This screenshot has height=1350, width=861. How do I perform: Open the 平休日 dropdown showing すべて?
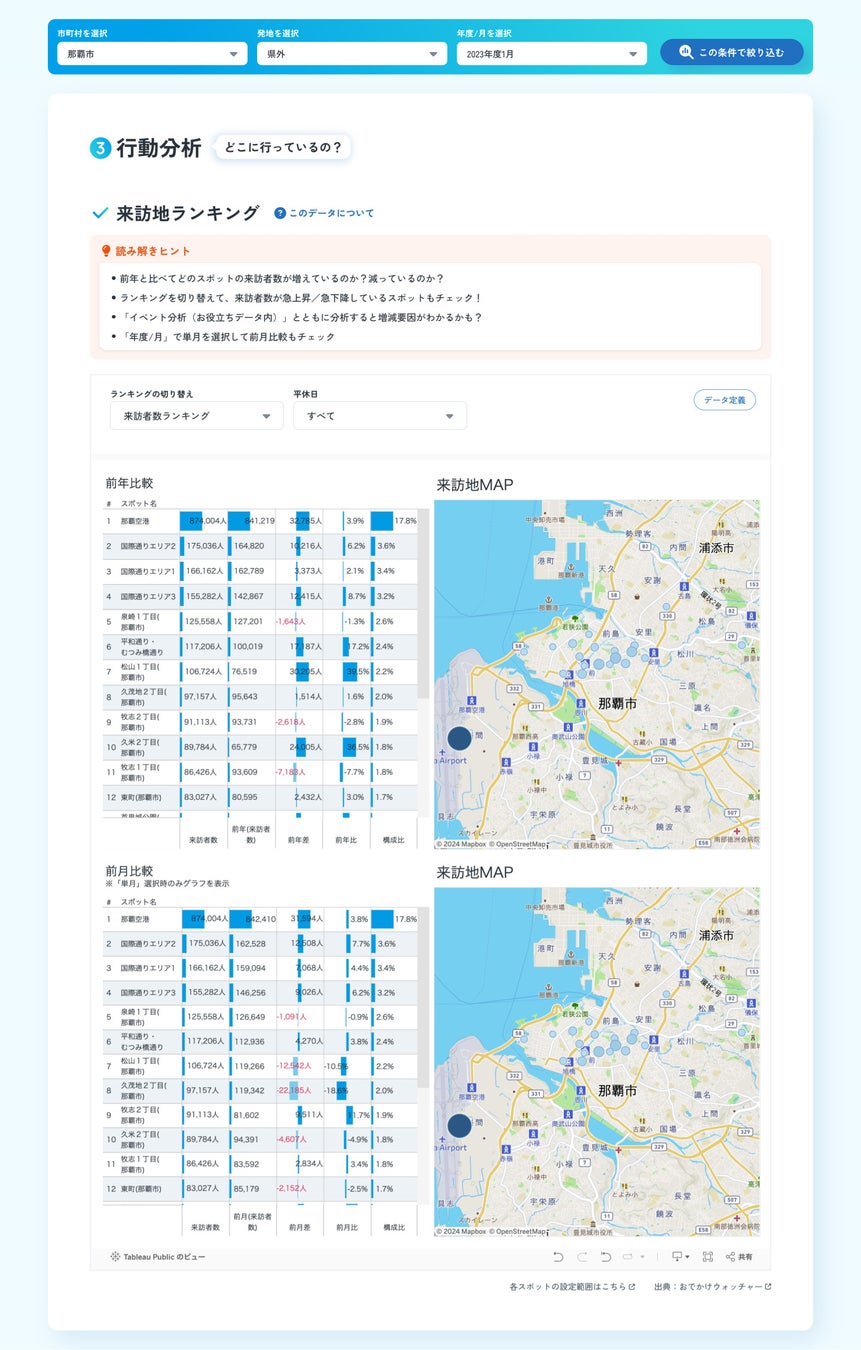pyautogui.click(x=380, y=416)
